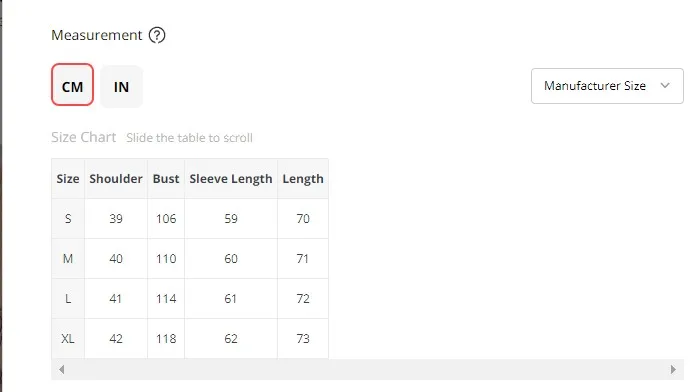Click the Sleeve Length column header

(231, 179)
